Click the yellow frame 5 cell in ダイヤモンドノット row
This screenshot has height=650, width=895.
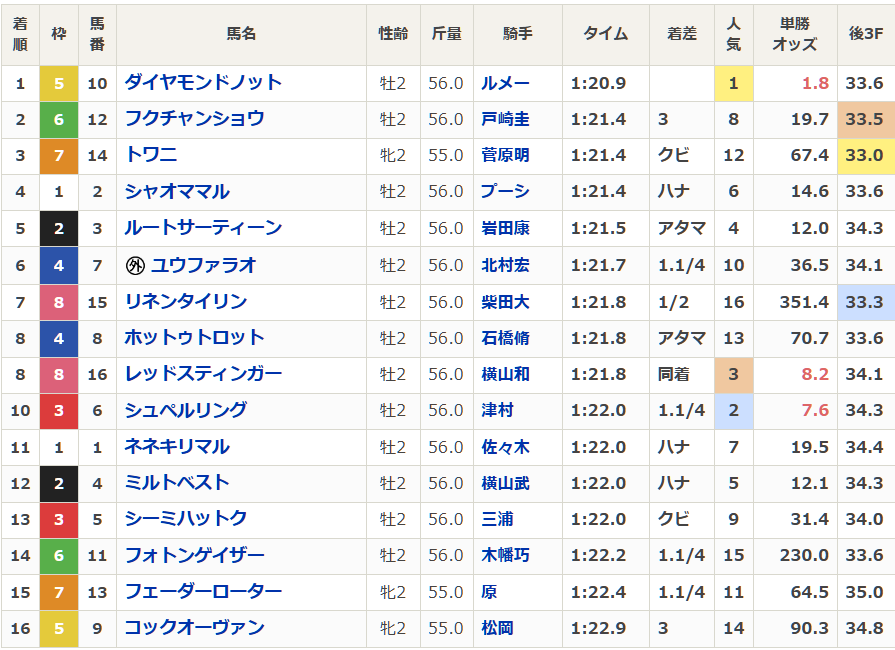tap(59, 84)
